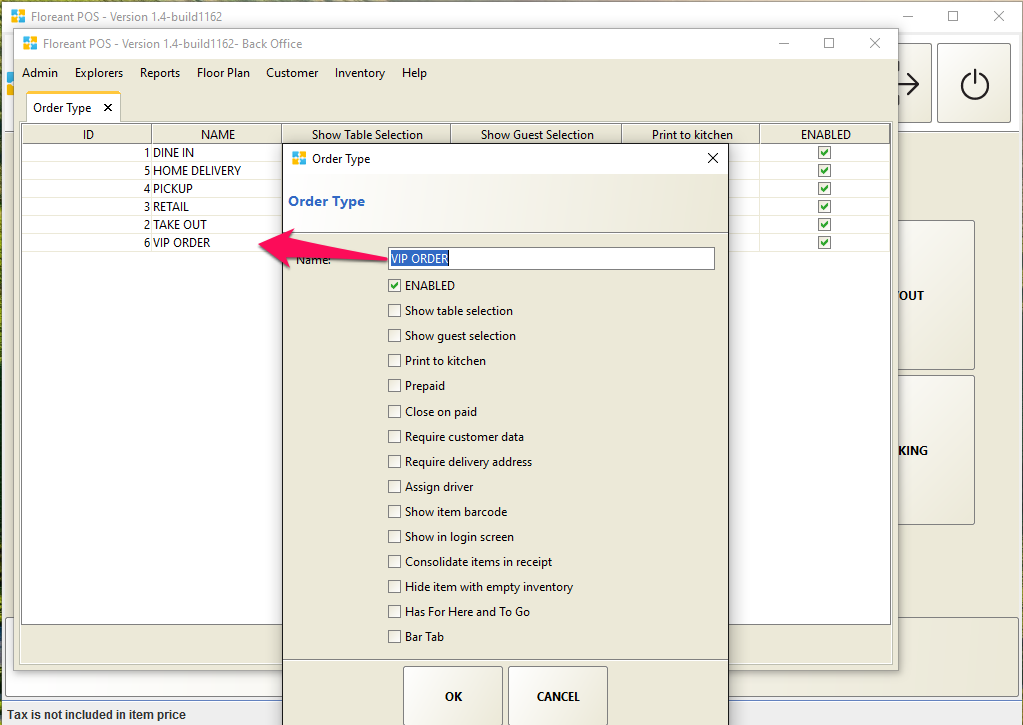The image size is (1023, 725).
Task: Click into the Name input field
Action: pyautogui.click(x=551, y=258)
